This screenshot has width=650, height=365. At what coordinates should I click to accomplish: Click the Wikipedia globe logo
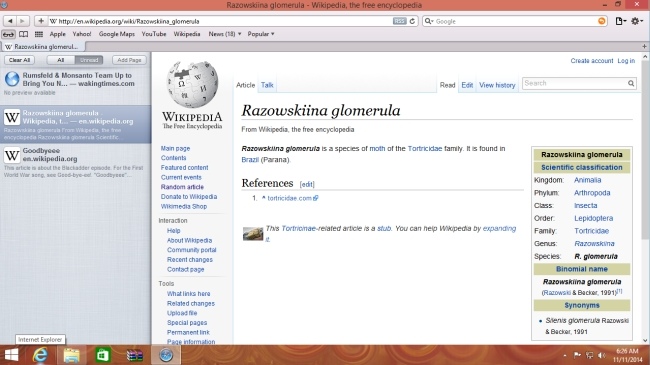click(x=192, y=84)
